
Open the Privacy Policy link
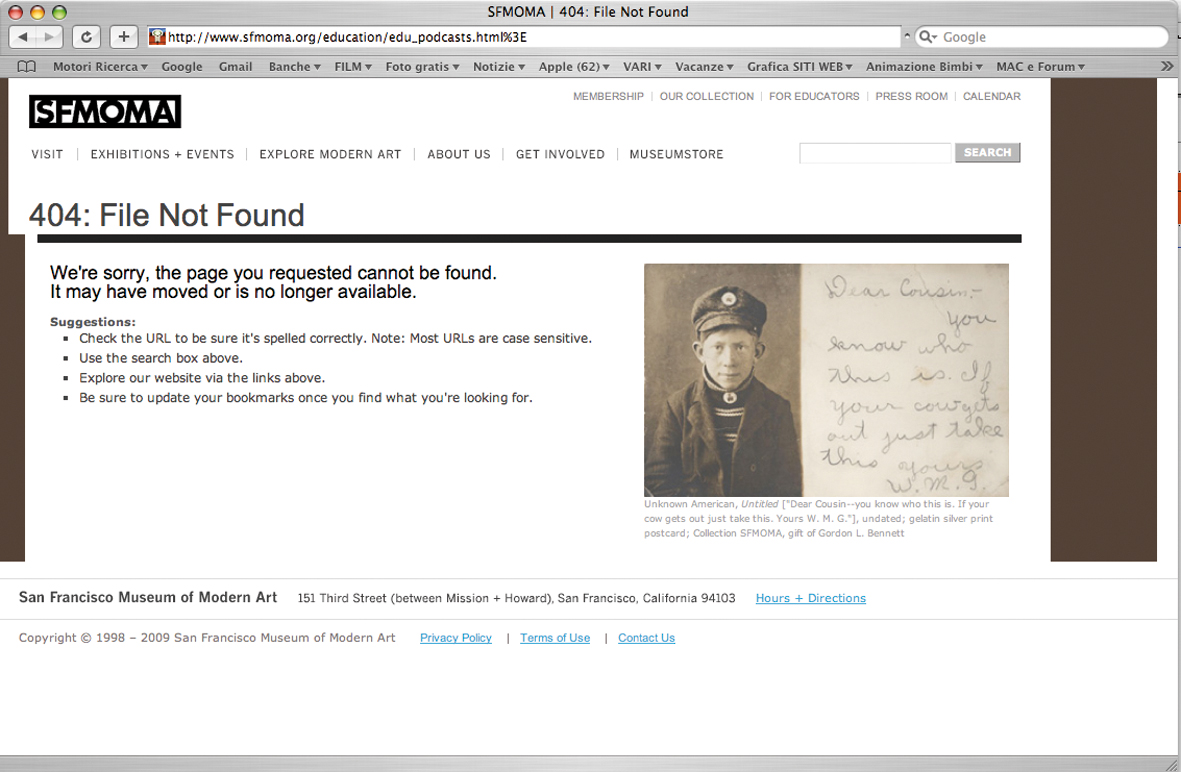[456, 638]
